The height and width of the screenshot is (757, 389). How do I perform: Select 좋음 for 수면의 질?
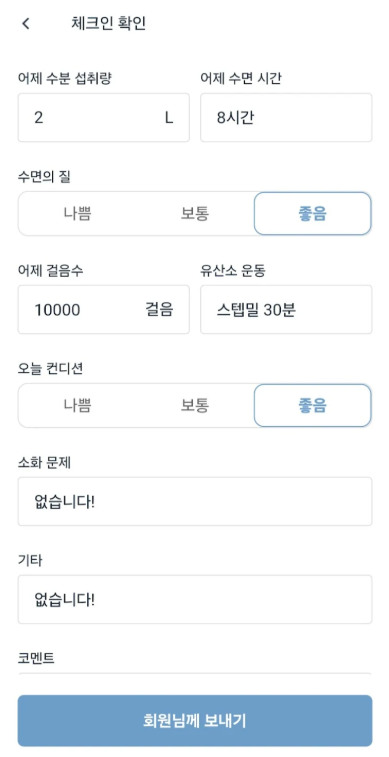313,214
